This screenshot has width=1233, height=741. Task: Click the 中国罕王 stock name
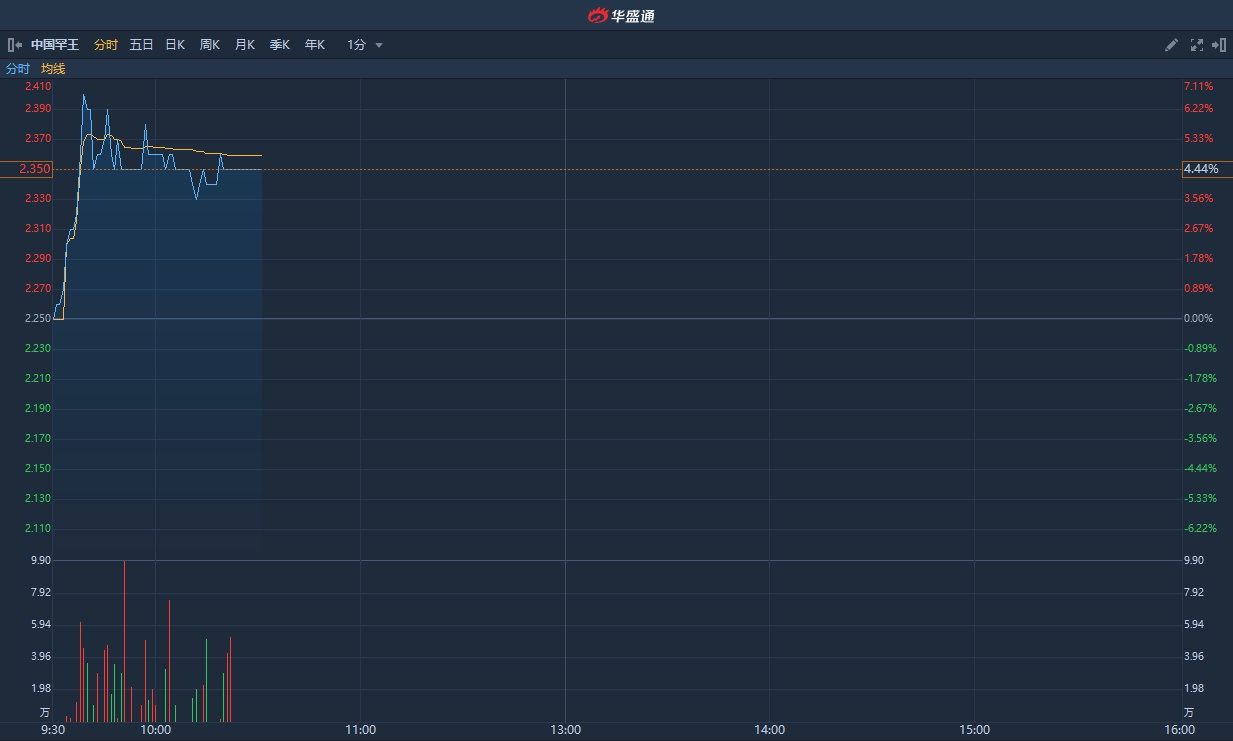coord(55,45)
